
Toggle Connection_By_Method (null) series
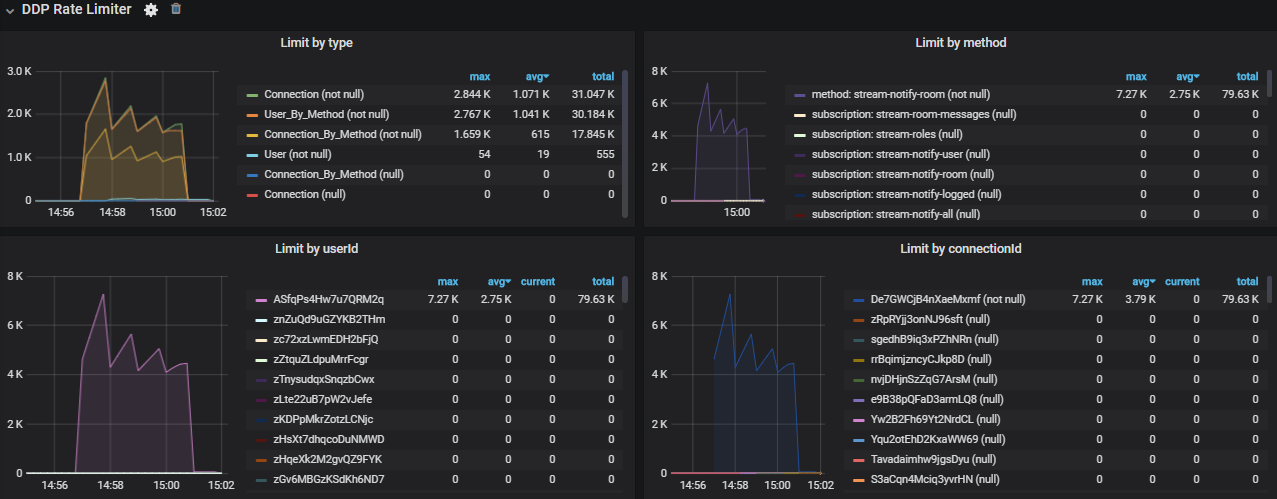(333, 174)
